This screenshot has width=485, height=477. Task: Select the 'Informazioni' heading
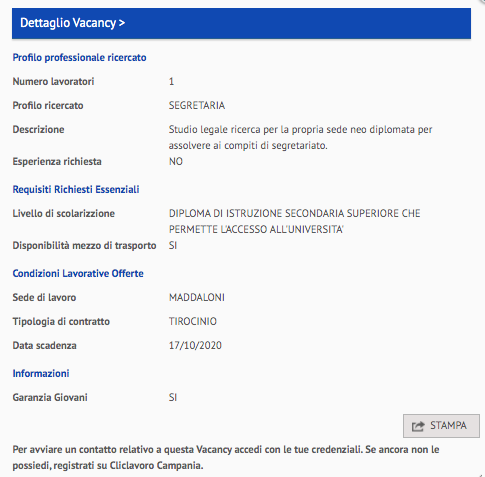(41, 374)
